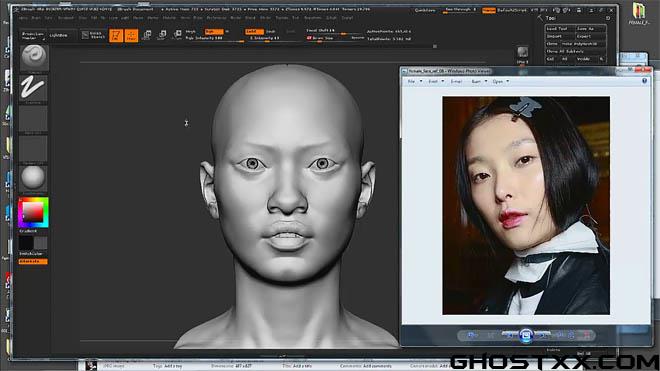The image size is (660, 371).
Task: Select the FEMALE_F archive desktop icon
Action: (x=639, y=14)
